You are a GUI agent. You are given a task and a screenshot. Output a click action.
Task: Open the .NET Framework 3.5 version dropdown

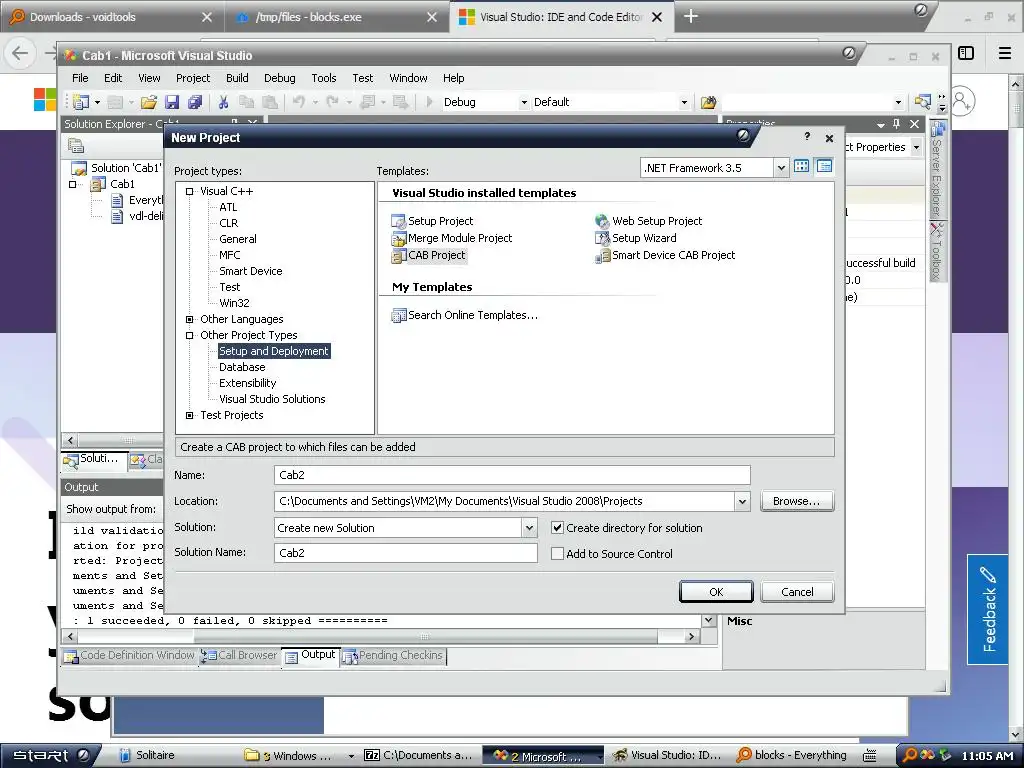click(781, 168)
